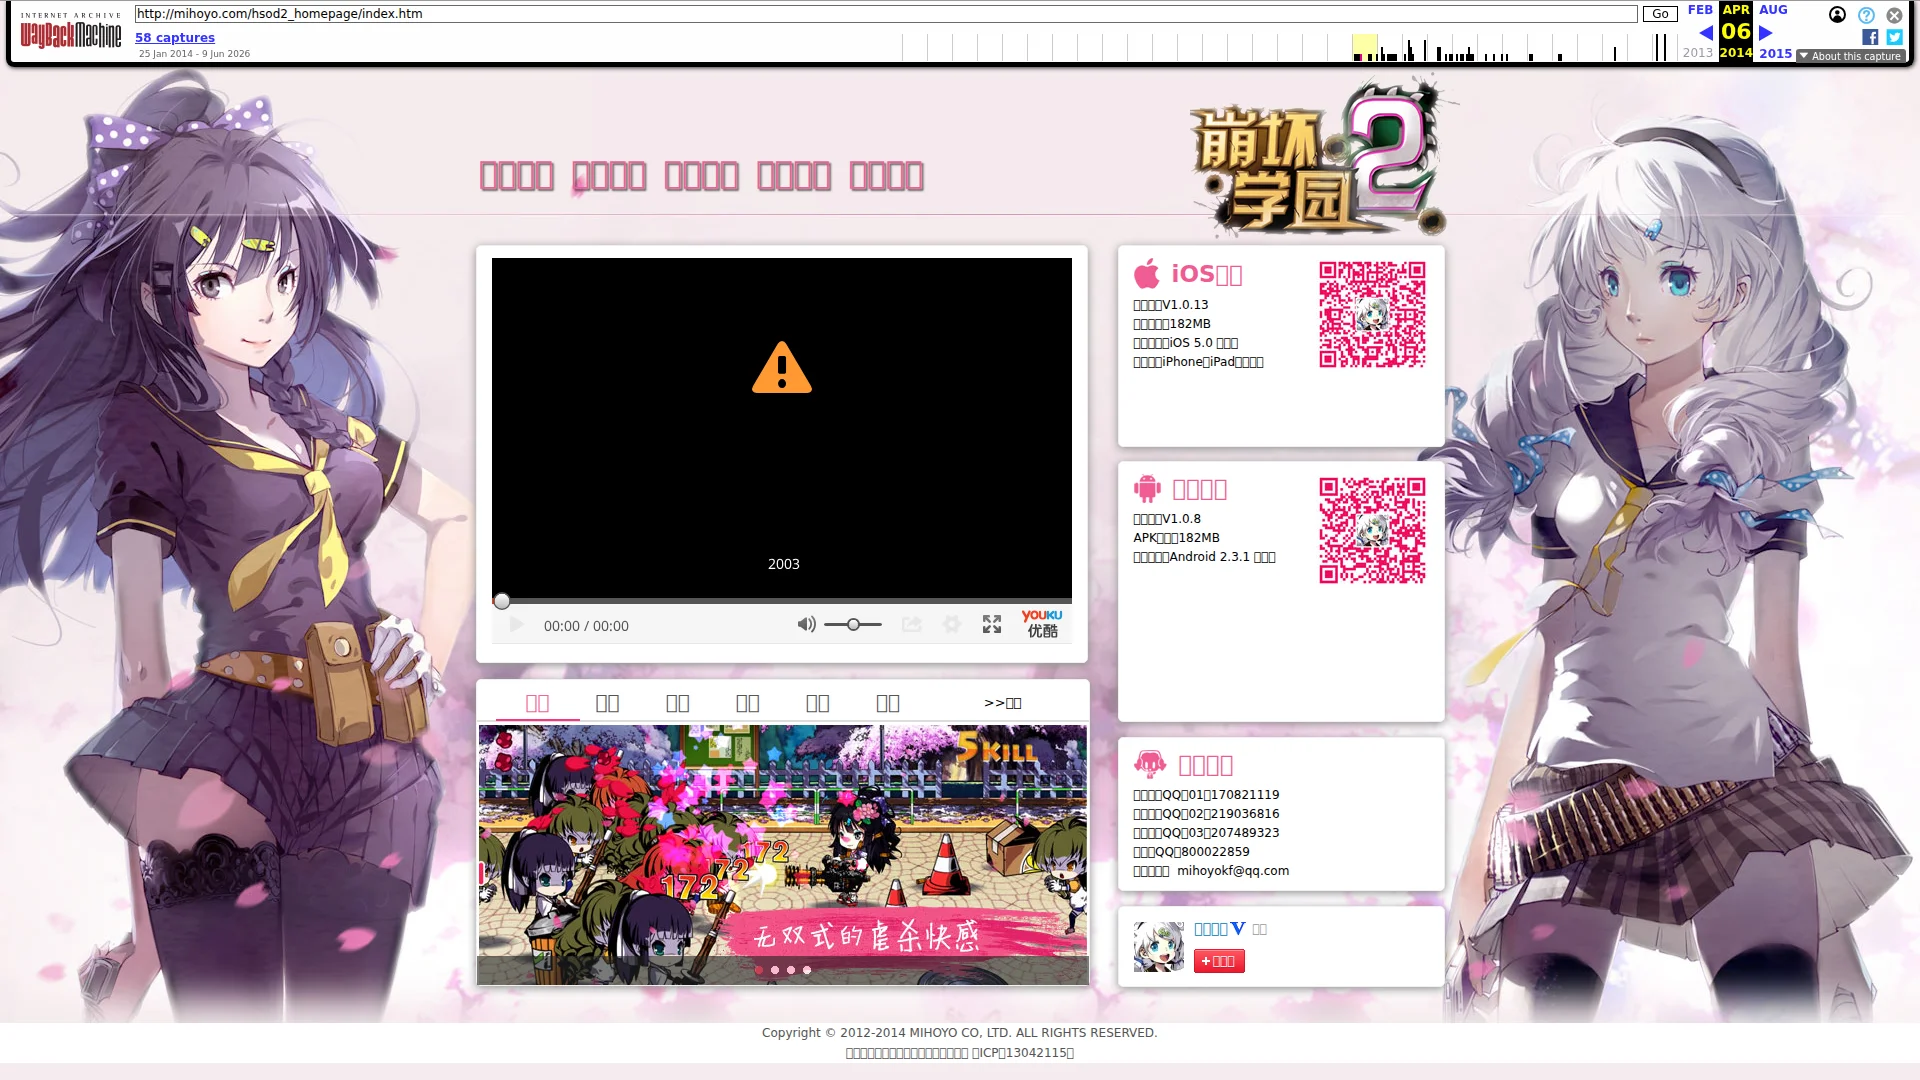Screen dimensions: 1920x1080
Task: Click the iOS download heading
Action: [1207, 274]
